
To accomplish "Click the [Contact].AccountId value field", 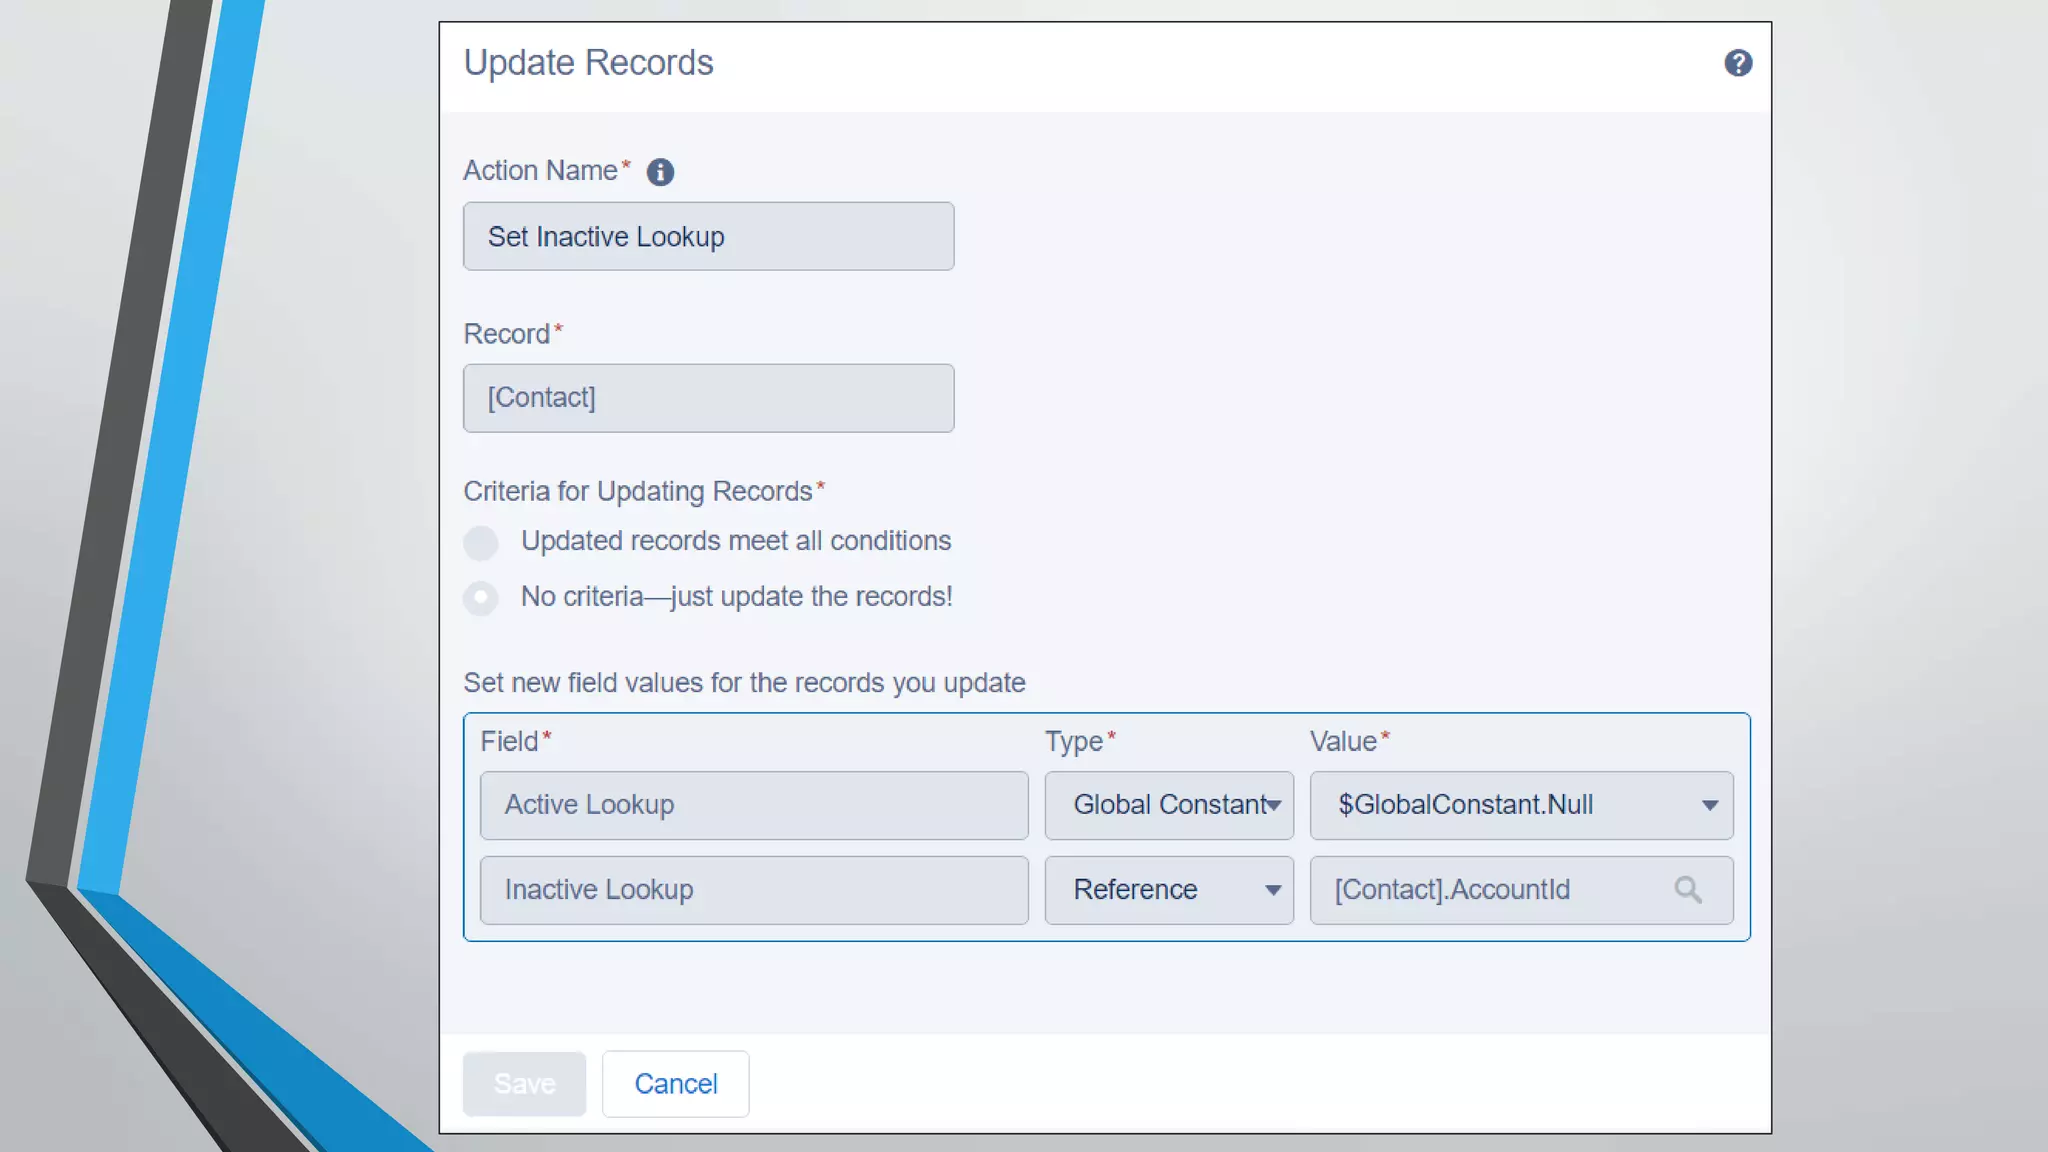I will tap(1490, 890).
